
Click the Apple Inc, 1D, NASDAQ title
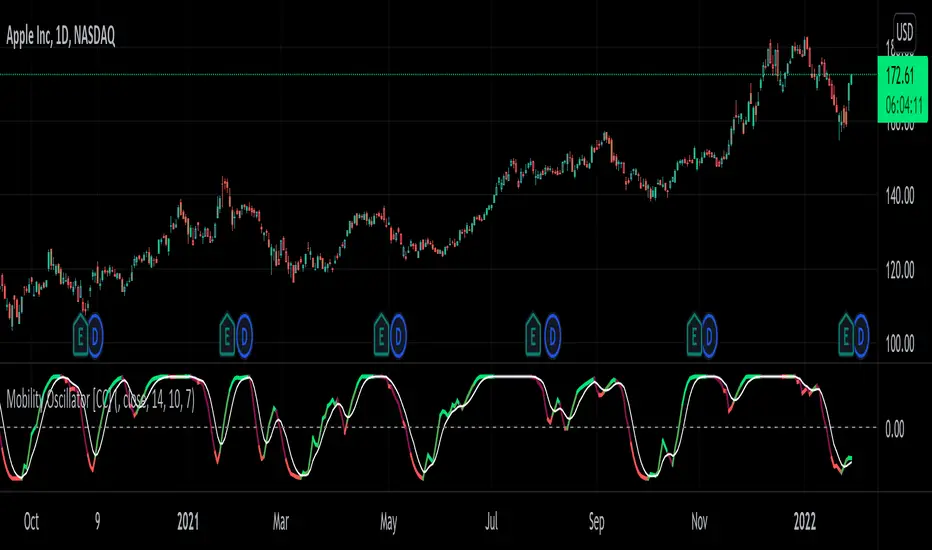(x=61, y=37)
